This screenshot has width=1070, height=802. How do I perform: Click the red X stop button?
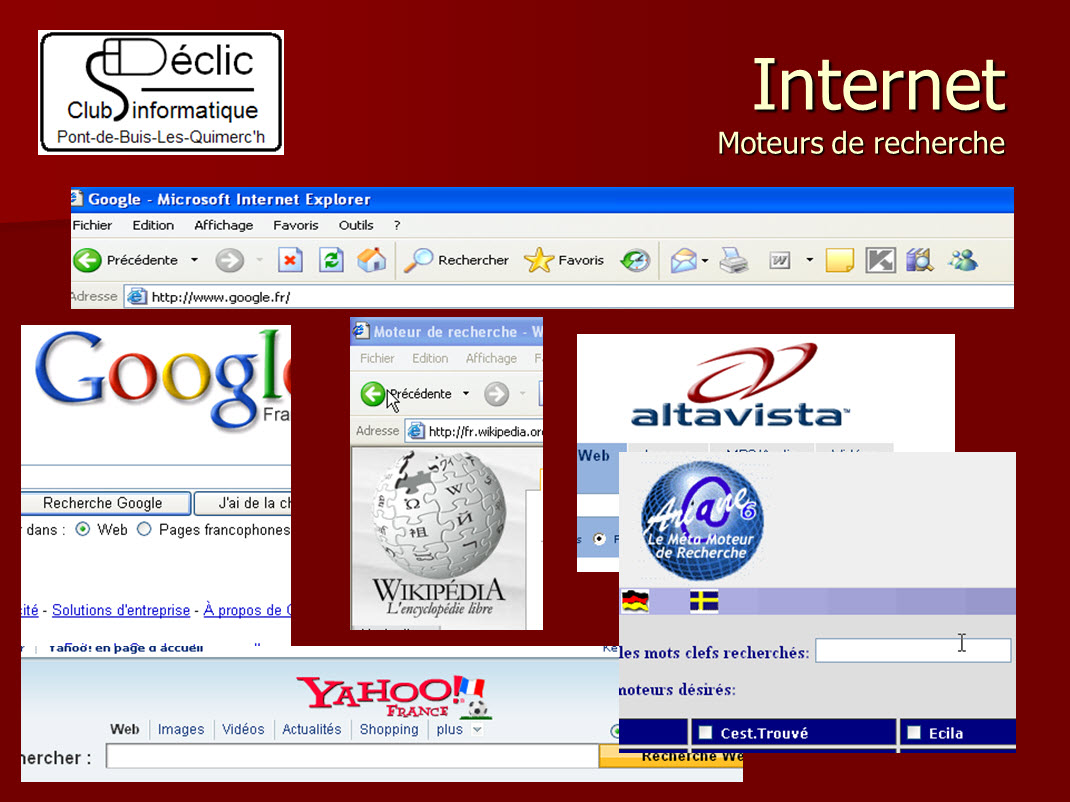click(290, 260)
